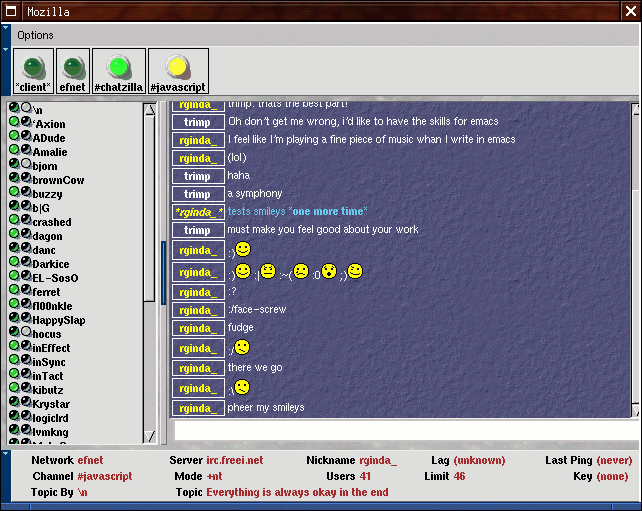Select user Amalie in the user list
The height and width of the screenshot is (511, 642).
coord(50,152)
